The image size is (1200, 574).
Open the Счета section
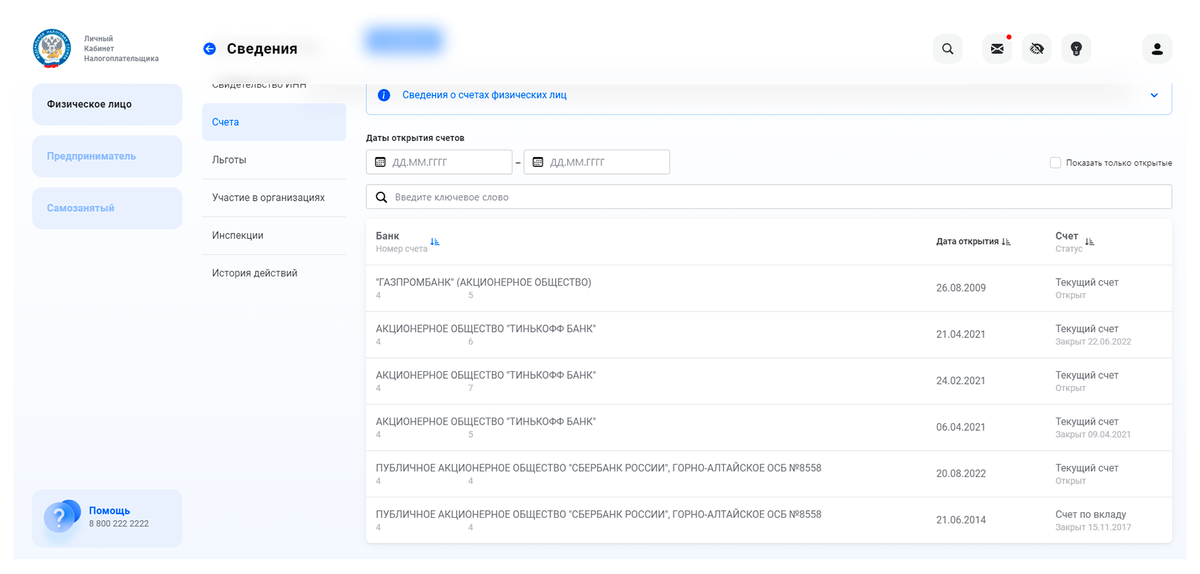(274, 122)
